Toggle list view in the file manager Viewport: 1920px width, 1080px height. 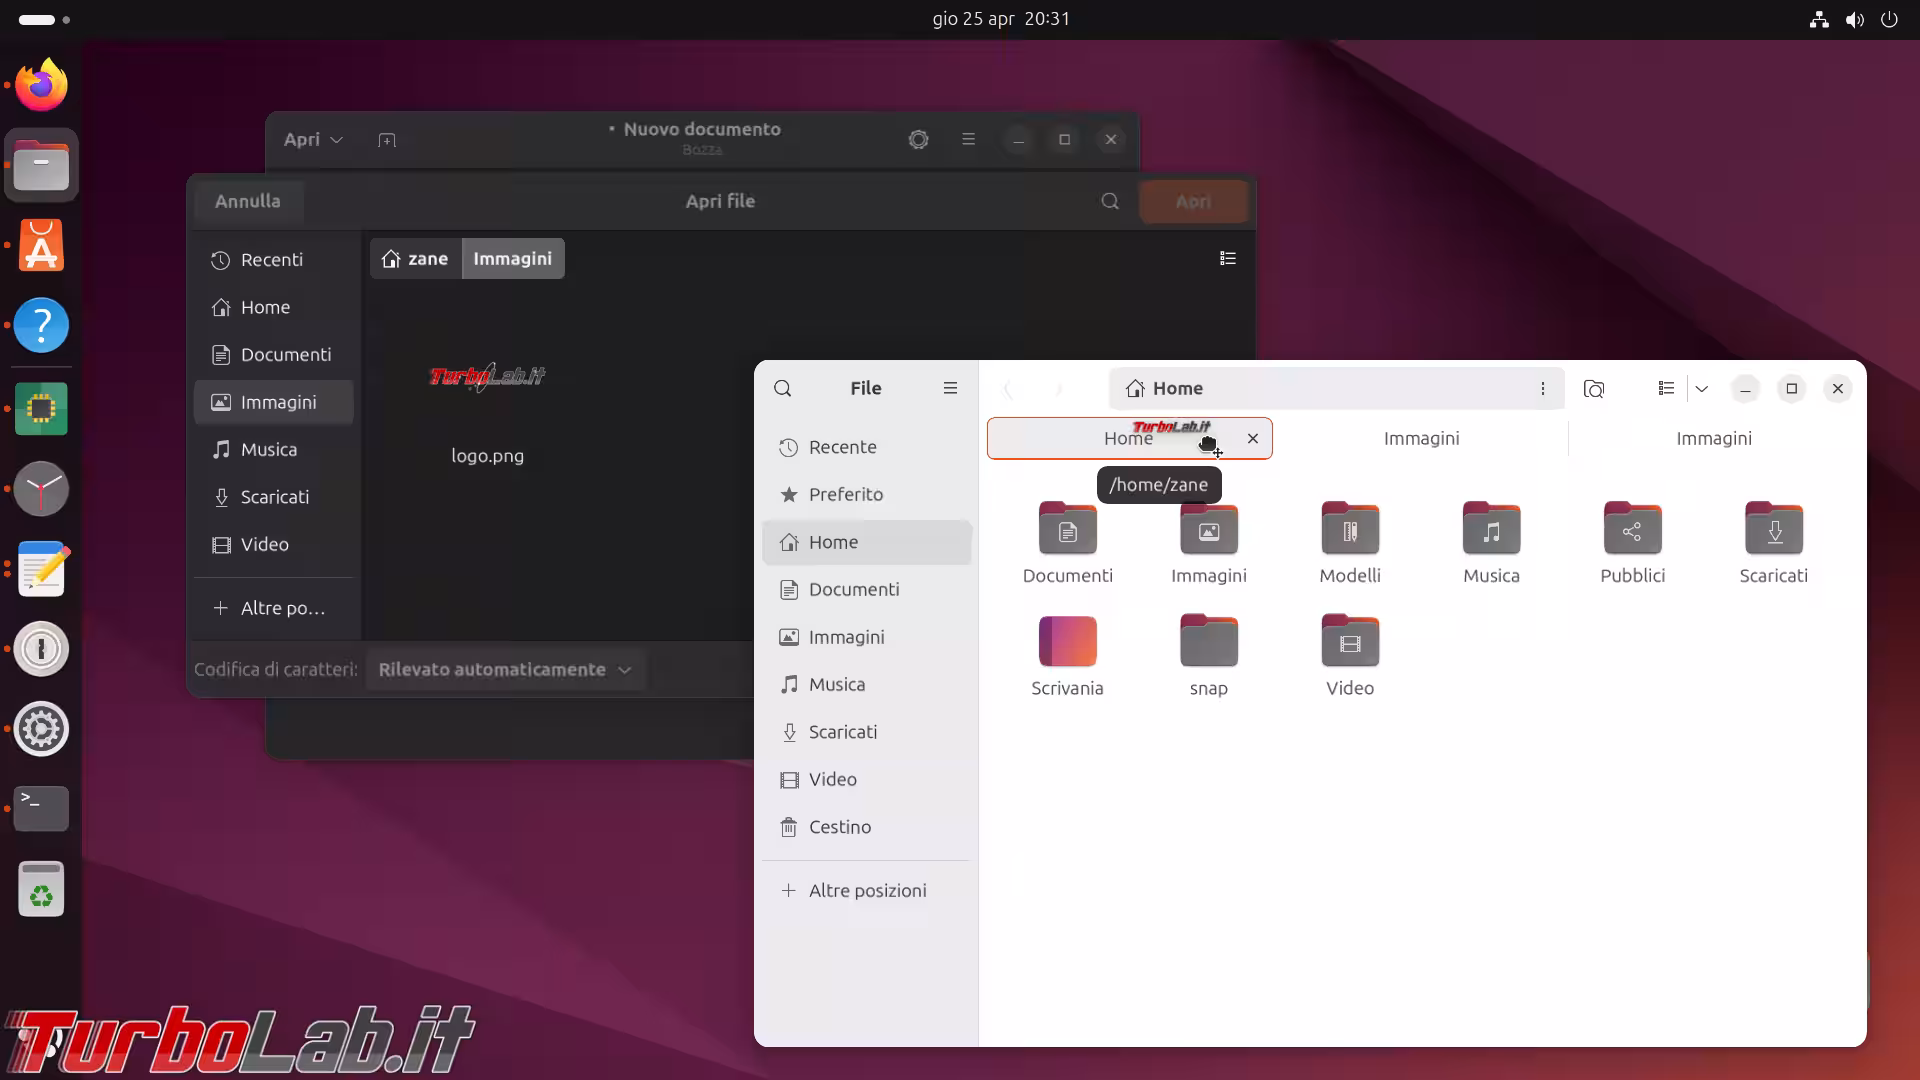1666,389
